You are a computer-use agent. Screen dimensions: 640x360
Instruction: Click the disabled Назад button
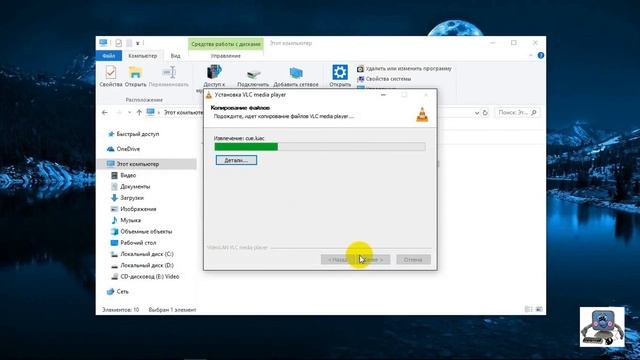pyautogui.click(x=337, y=260)
